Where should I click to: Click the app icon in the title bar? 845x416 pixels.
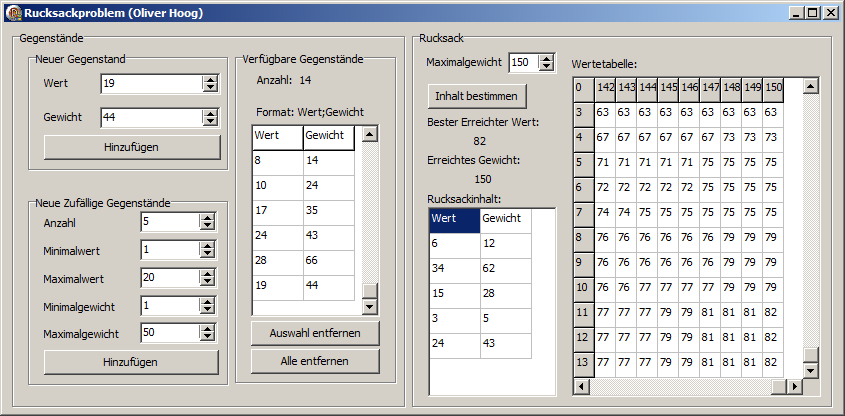tap(12, 12)
